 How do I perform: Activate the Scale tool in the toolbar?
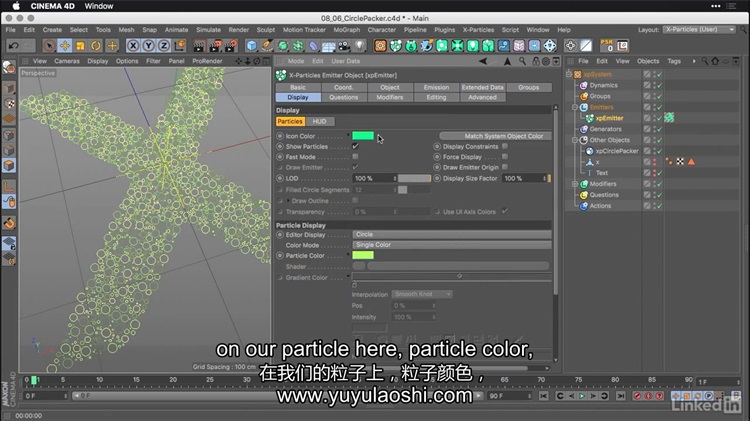pos(80,46)
